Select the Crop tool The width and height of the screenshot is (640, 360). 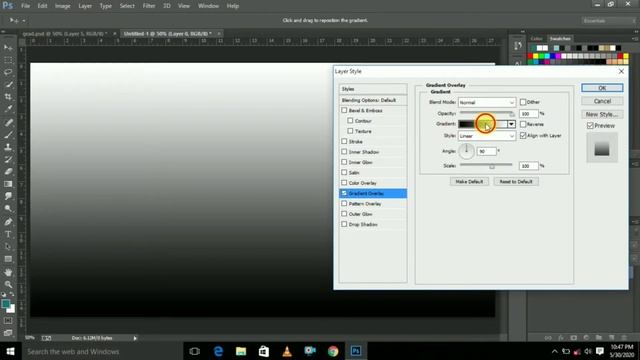[8, 97]
